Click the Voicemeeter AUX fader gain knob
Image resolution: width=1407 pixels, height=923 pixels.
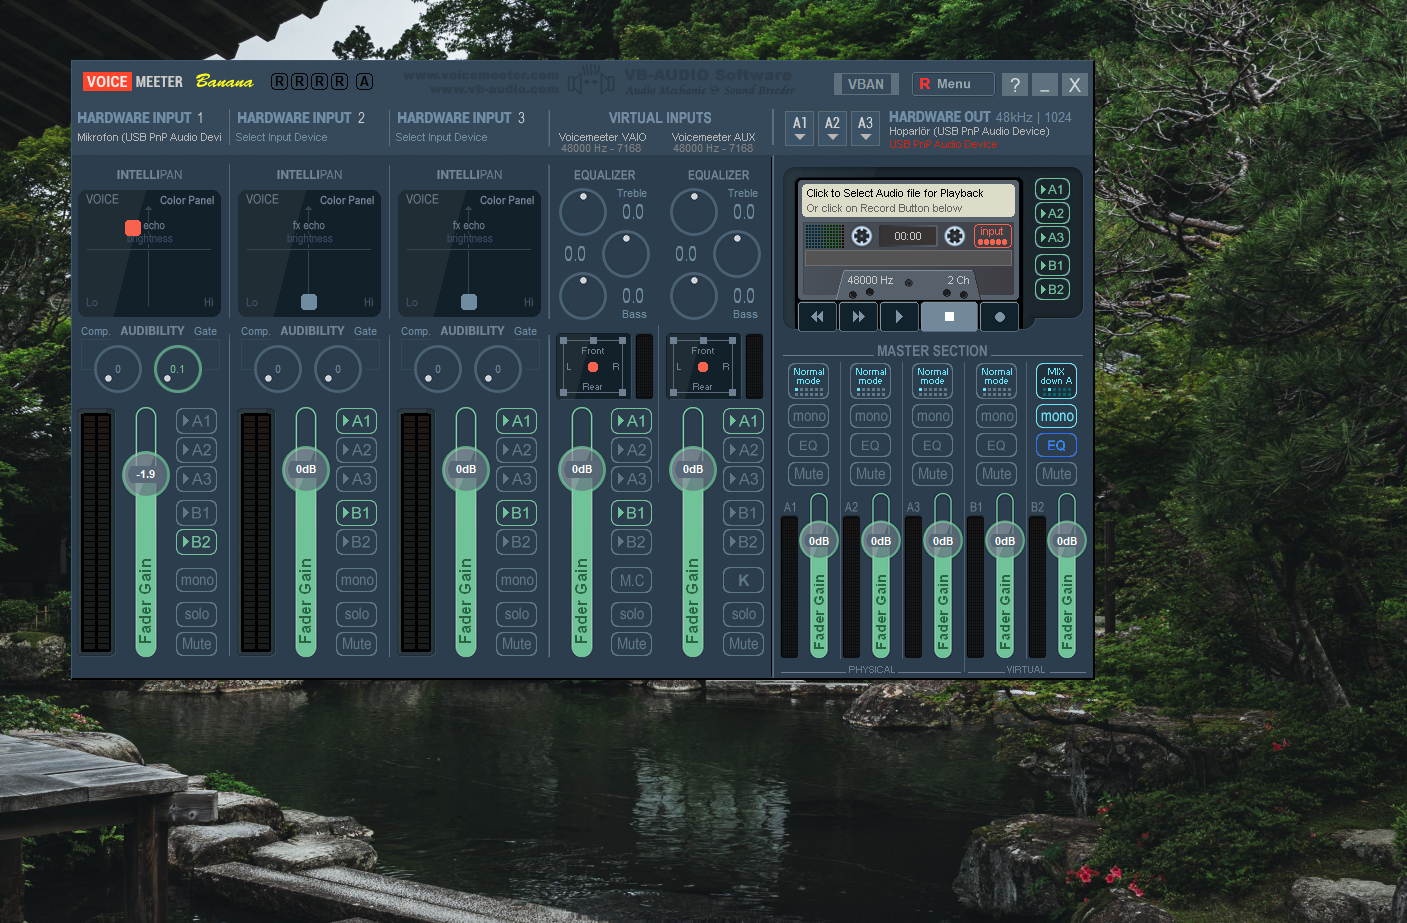[x=693, y=469]
